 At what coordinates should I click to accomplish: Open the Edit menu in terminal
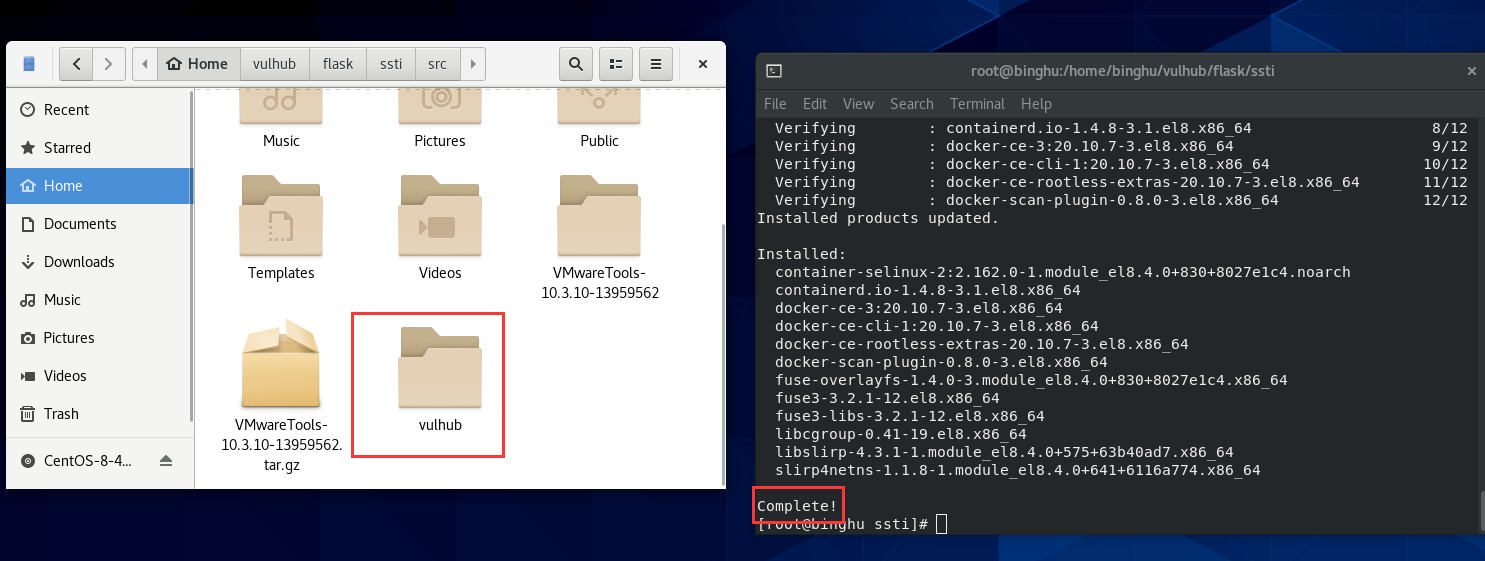815,104
